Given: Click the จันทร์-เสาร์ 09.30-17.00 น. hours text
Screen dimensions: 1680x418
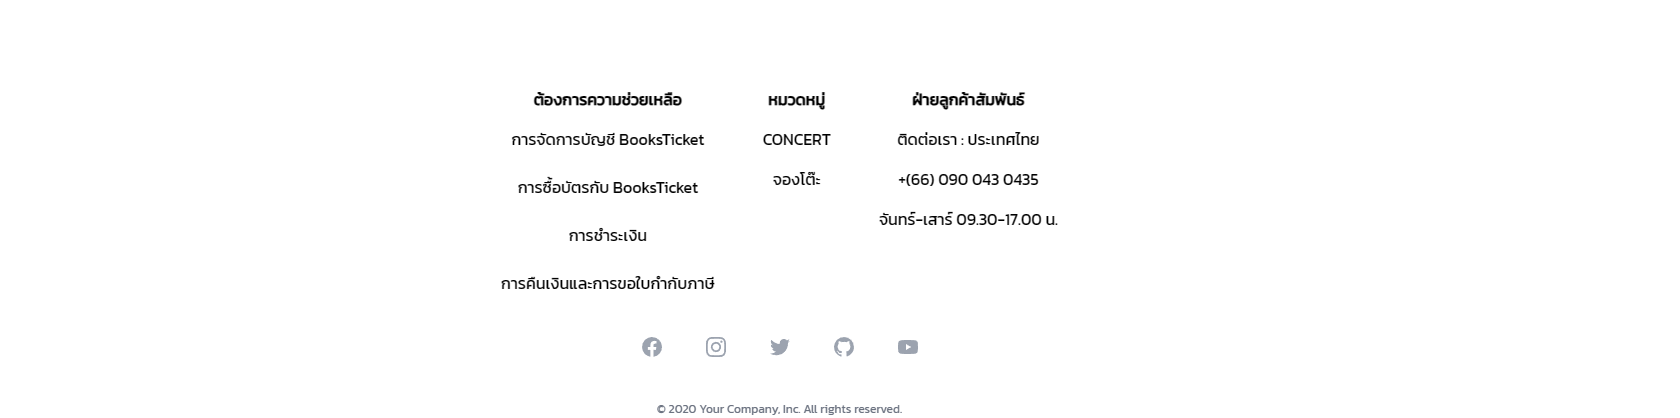Looking at the screenshot, I should point(968,220).
